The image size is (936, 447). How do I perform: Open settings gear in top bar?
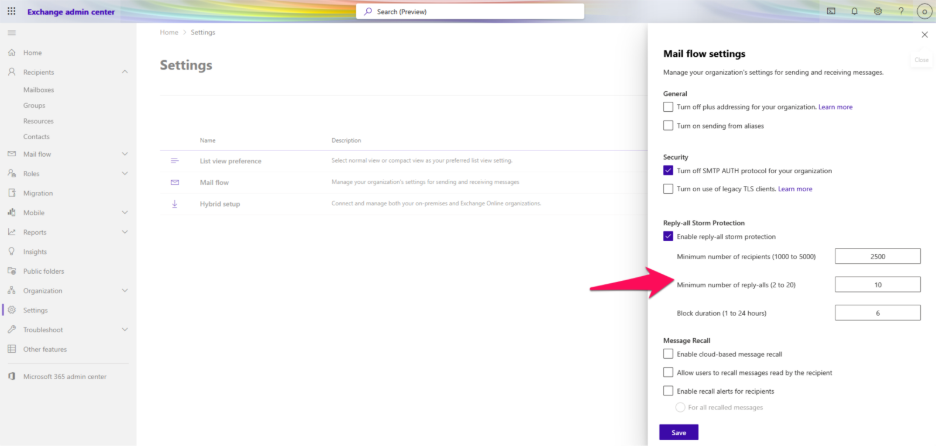pyautogui.click(x=877, y=11)
